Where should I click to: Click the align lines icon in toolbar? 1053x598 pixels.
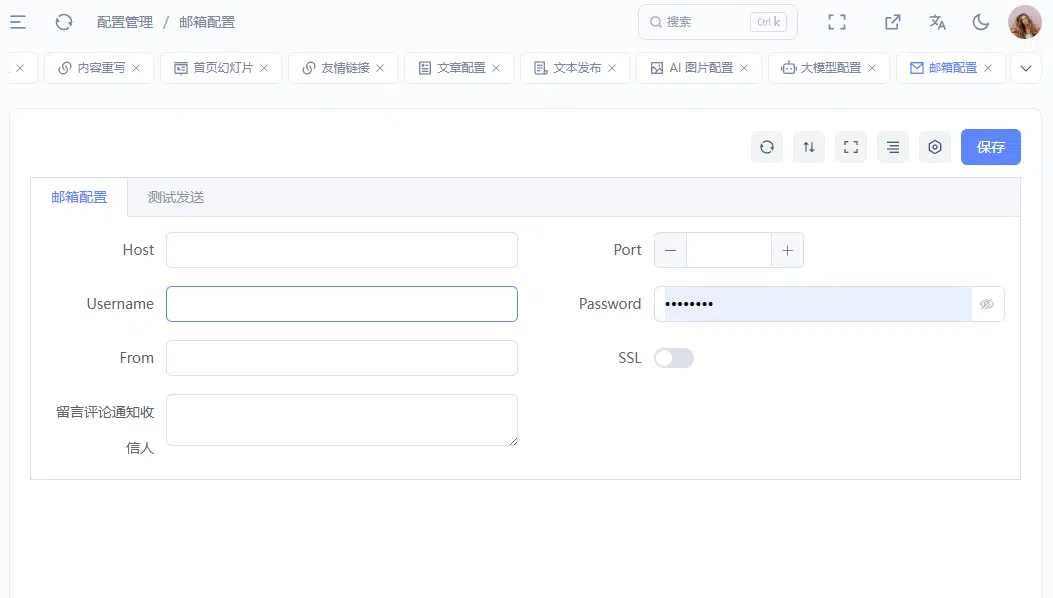[x=893, y=147]
